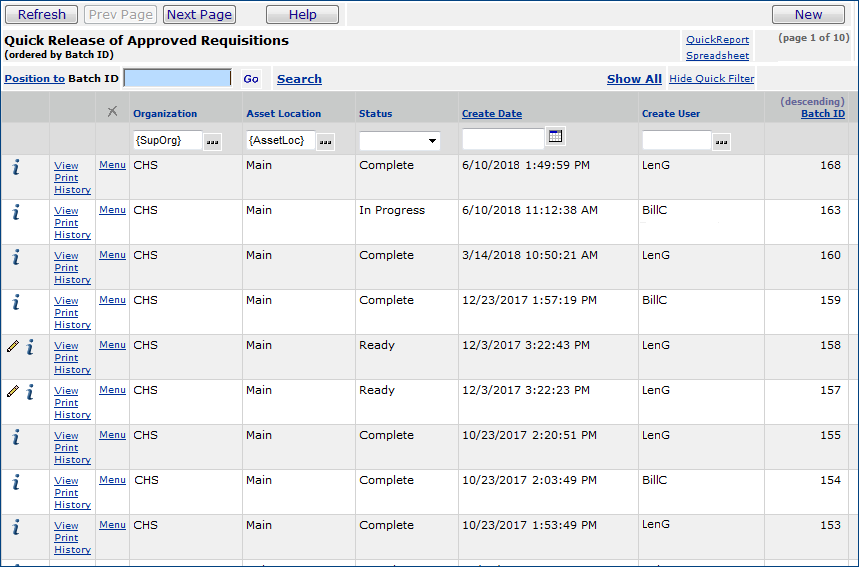Viewport: 859px width, 567px height.
Task: Expand the Status filter dropdown
Action: 432,142
